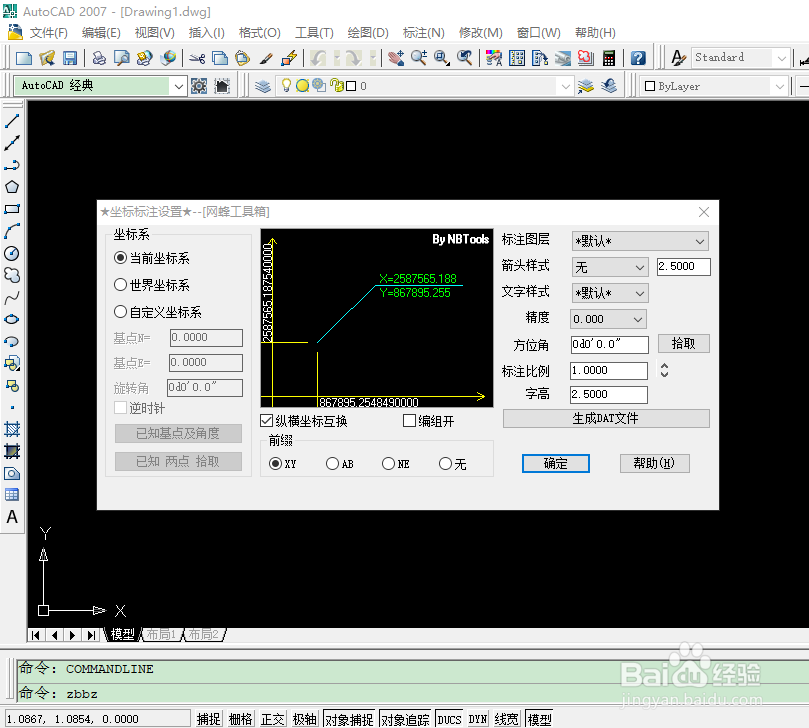Select 世界坐标系 radio button
The image size is (809, 728).
tap(120, 284)
